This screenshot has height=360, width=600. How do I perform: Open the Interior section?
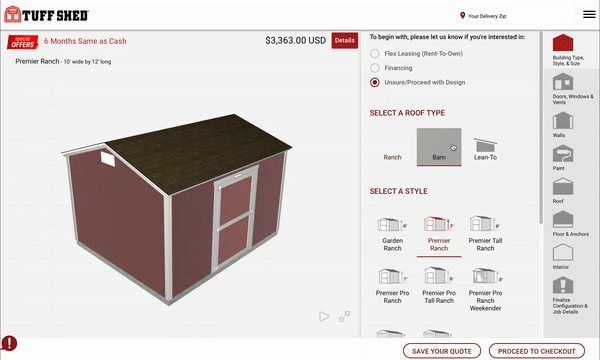click(562, 257)
